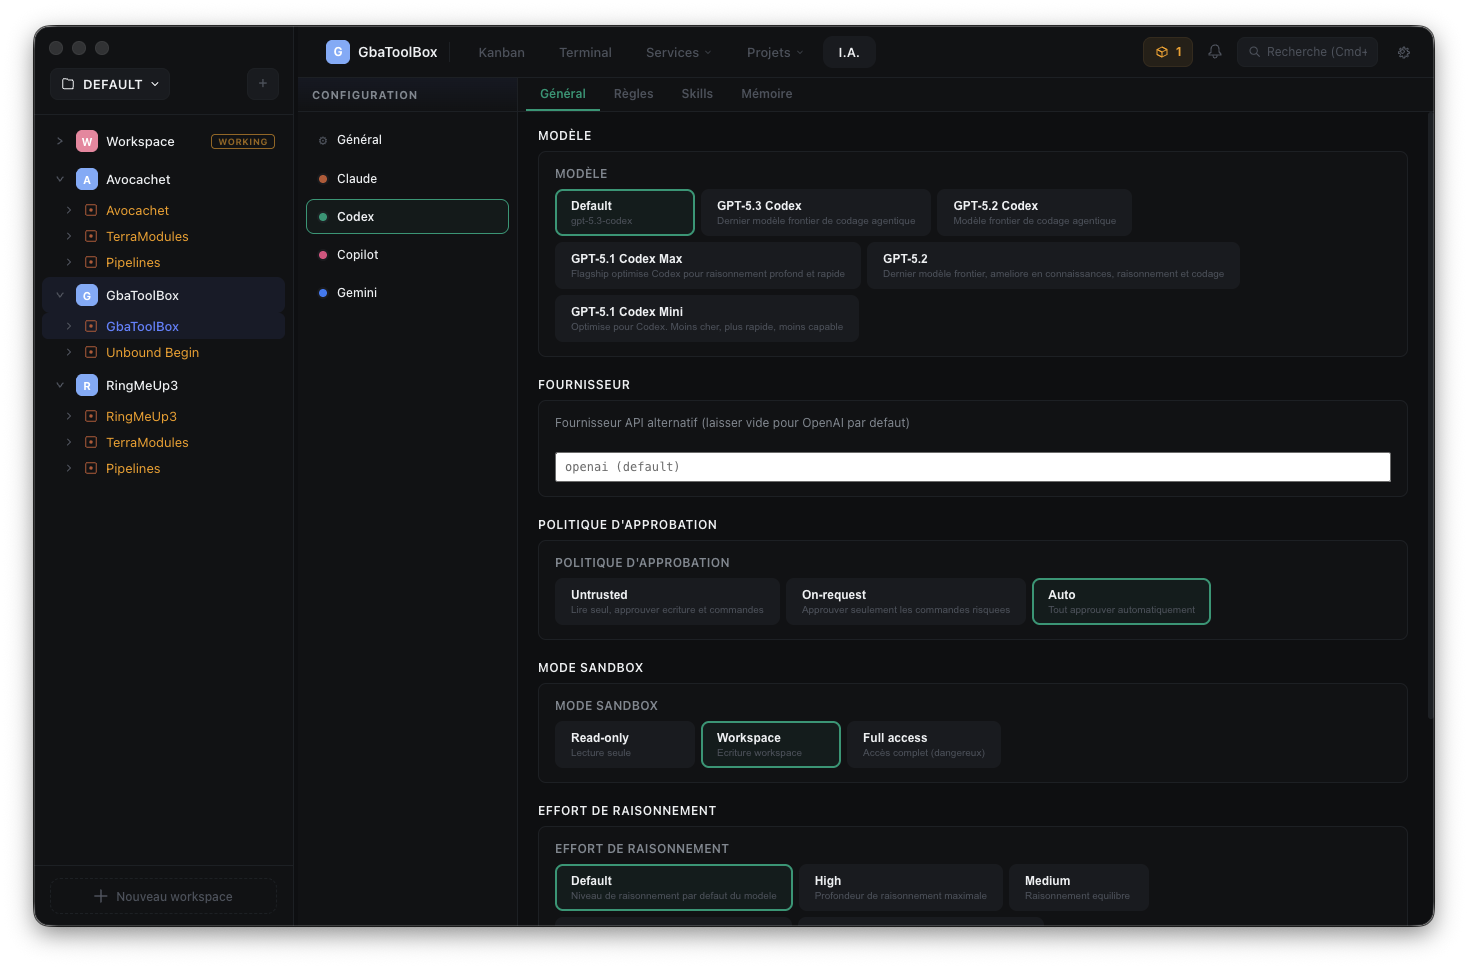
Task: Choose Full access sandbox mode
Action: click(924, 744)
